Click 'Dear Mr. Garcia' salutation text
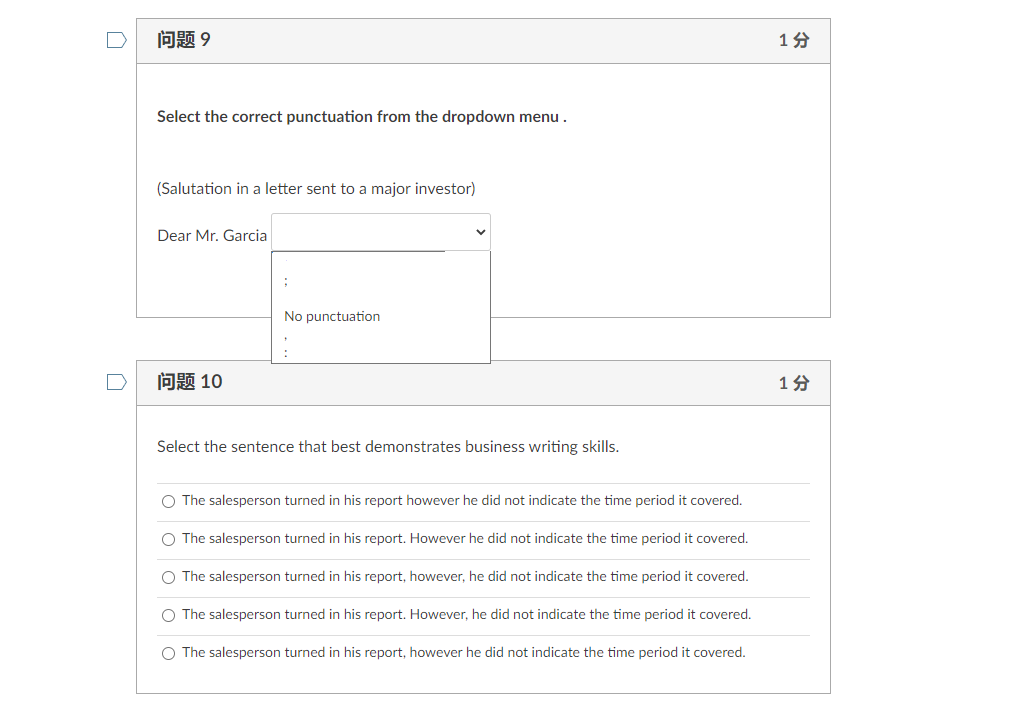The width and height of the screenshot is (1013, 714). point(211,235)
